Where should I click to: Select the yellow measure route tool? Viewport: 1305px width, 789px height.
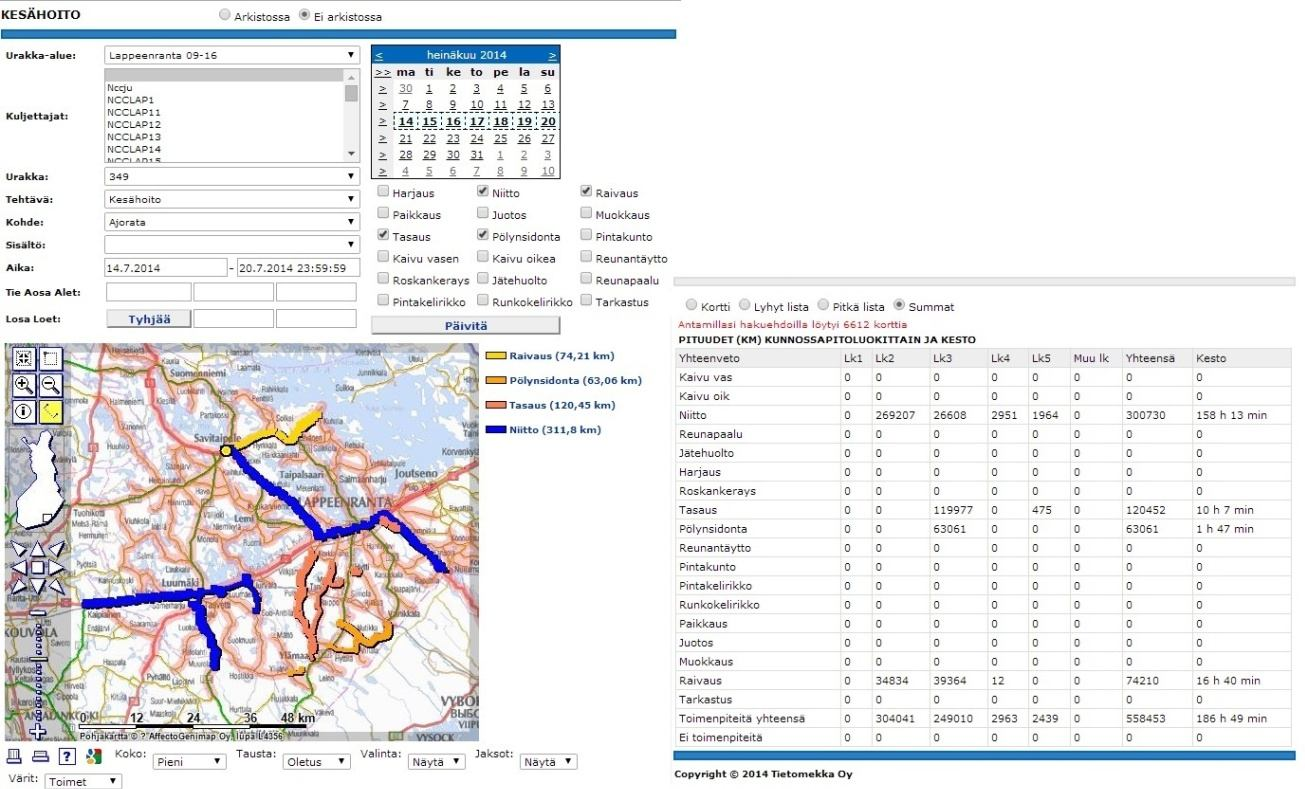[51, 410]
